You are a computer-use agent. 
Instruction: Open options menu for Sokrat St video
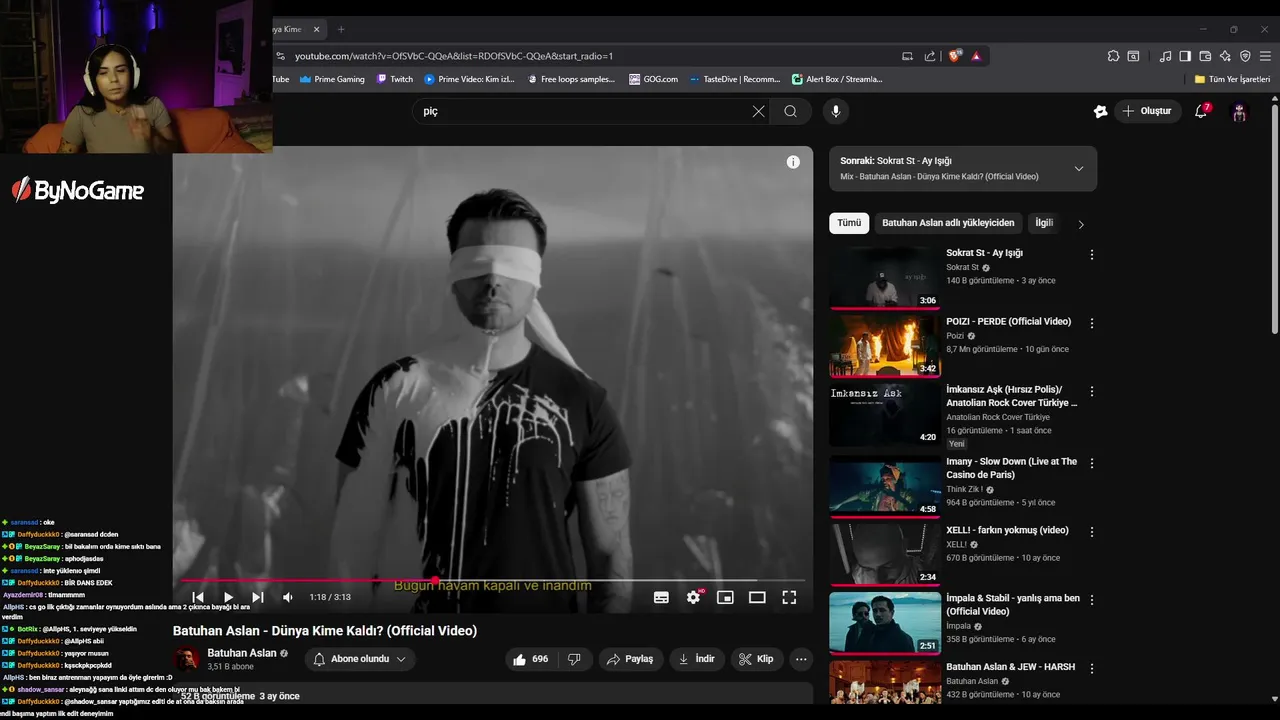tap(1092, 255)
